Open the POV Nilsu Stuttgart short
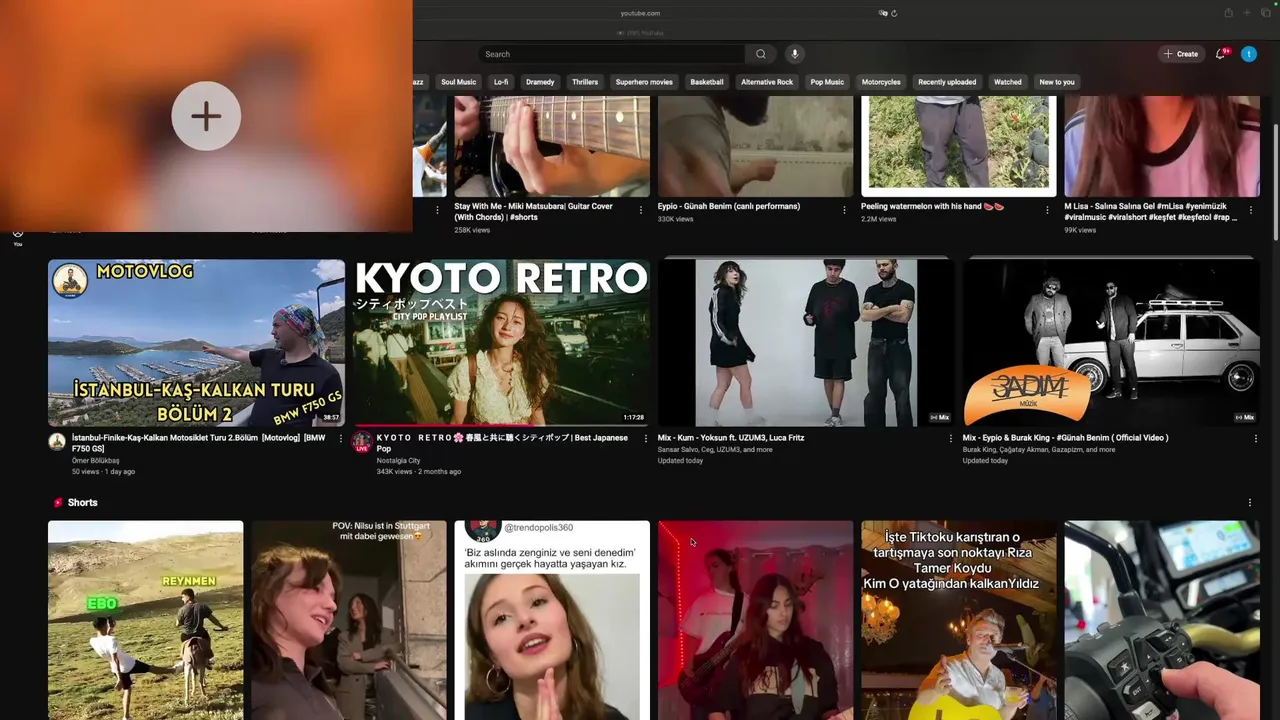Viewport: 1280px width, 720px height. [349, 620]
